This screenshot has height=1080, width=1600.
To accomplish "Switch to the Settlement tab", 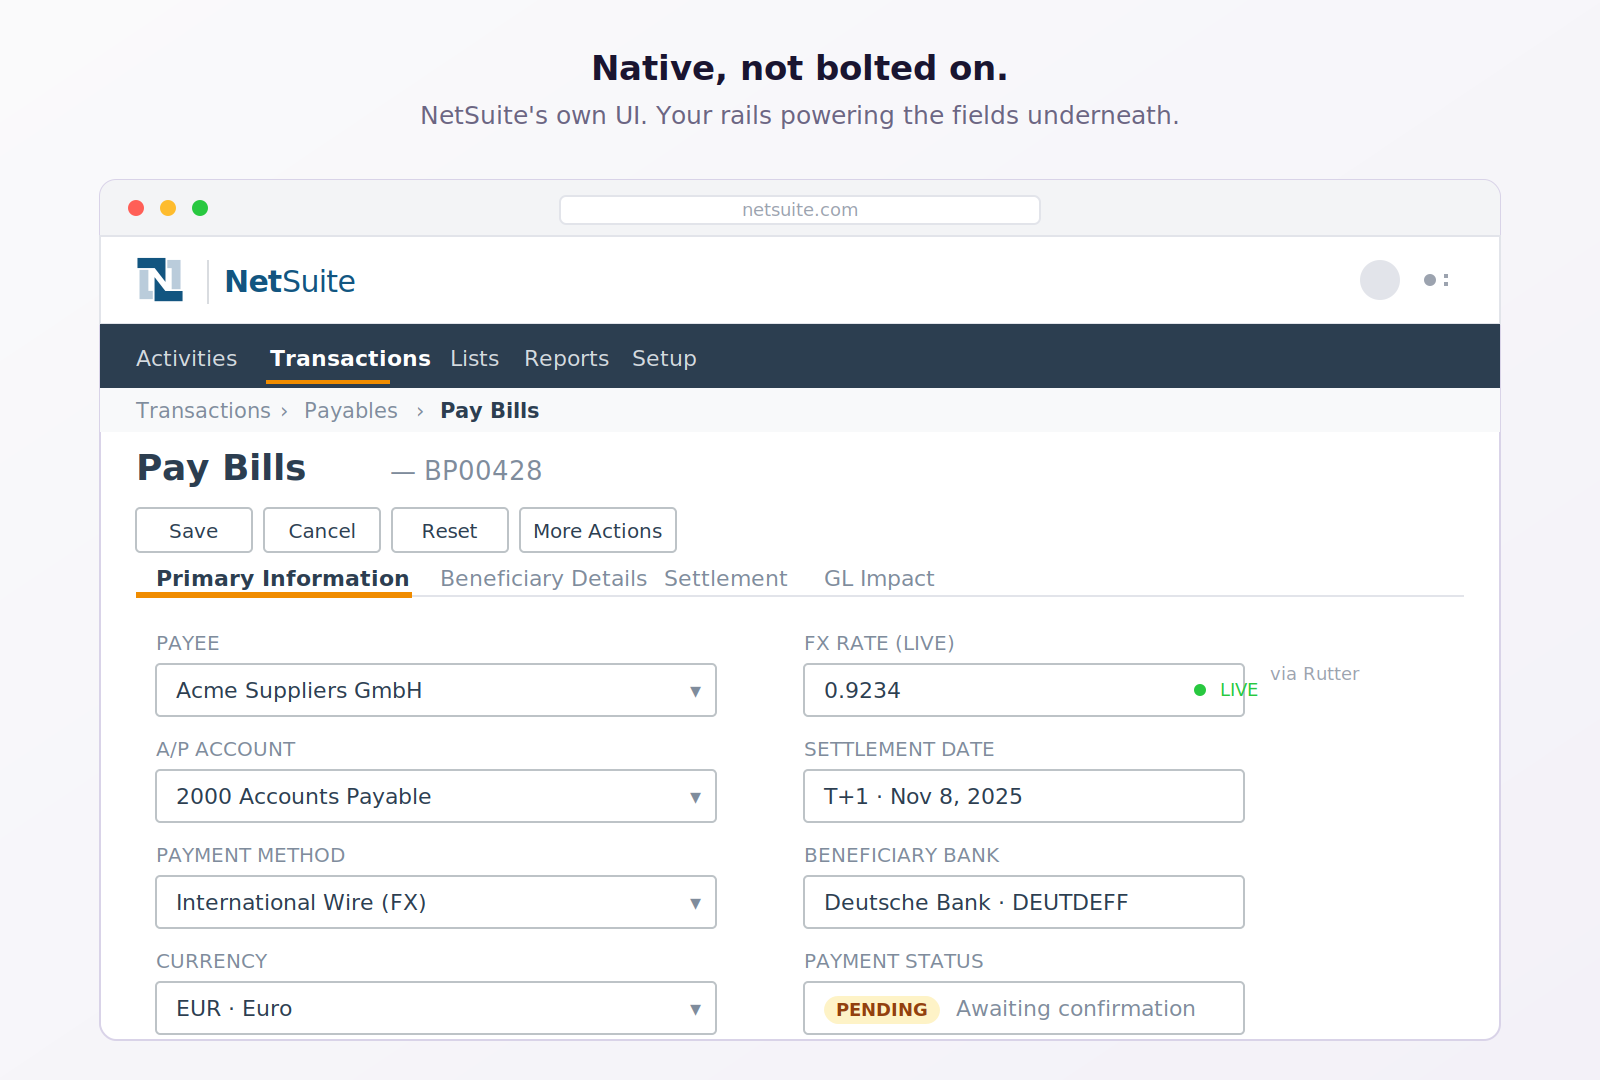I will tap(726, 579).
